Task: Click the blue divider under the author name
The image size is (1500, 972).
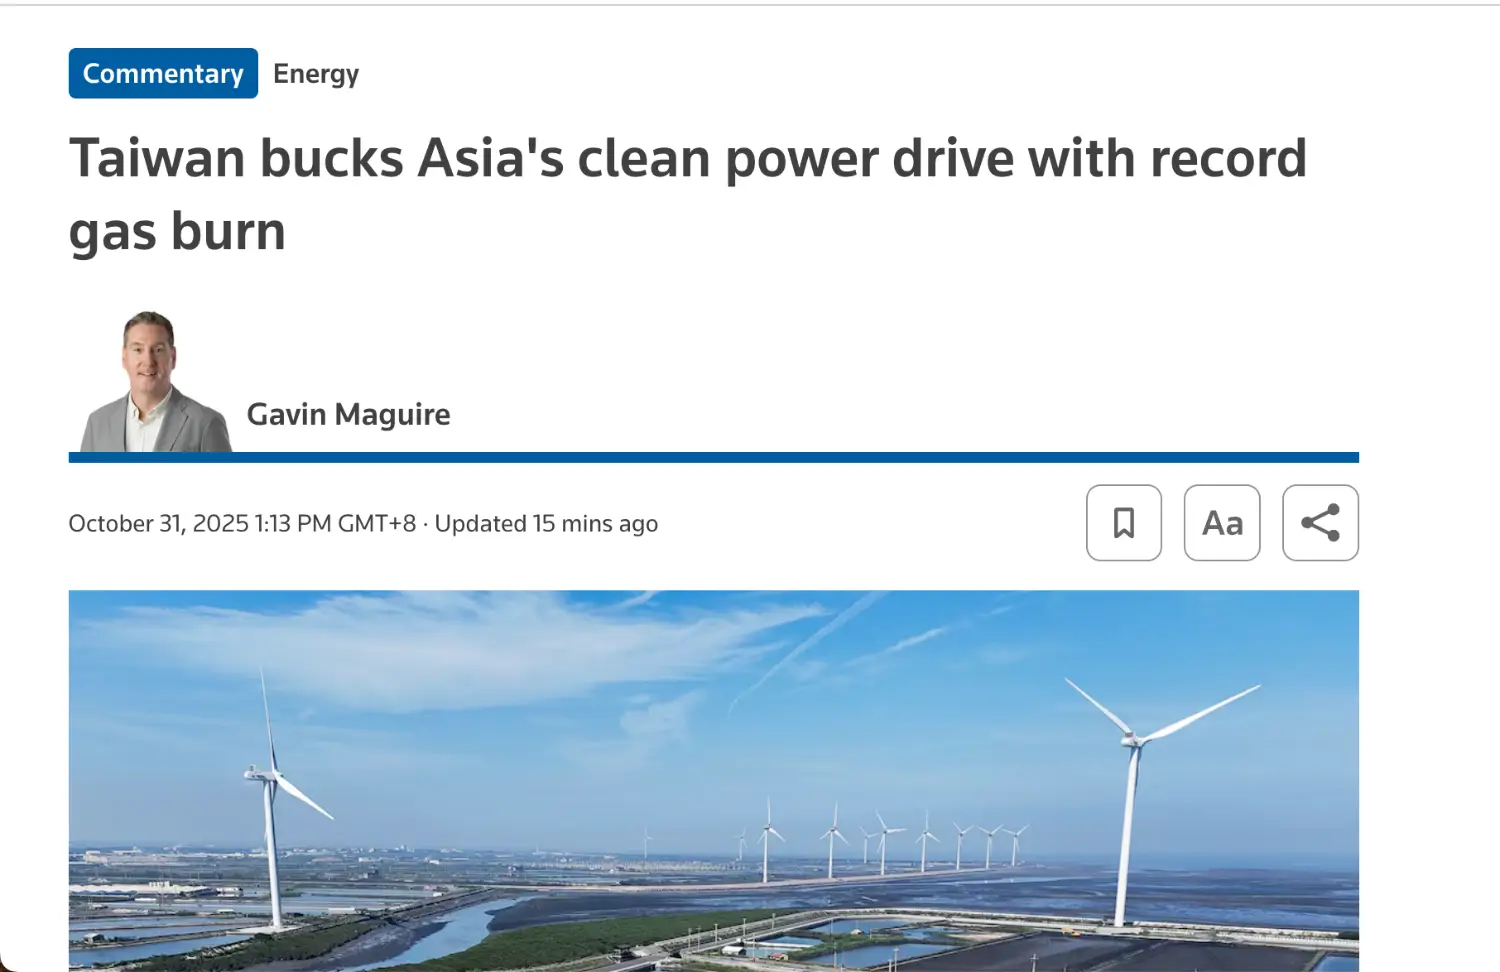Action: click(x=714, y=457)
